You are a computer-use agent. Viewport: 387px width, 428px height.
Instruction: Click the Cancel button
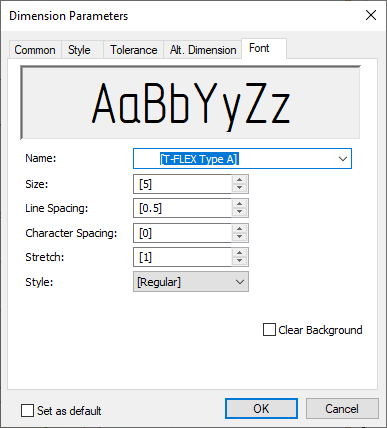click(x=342, y=409)
